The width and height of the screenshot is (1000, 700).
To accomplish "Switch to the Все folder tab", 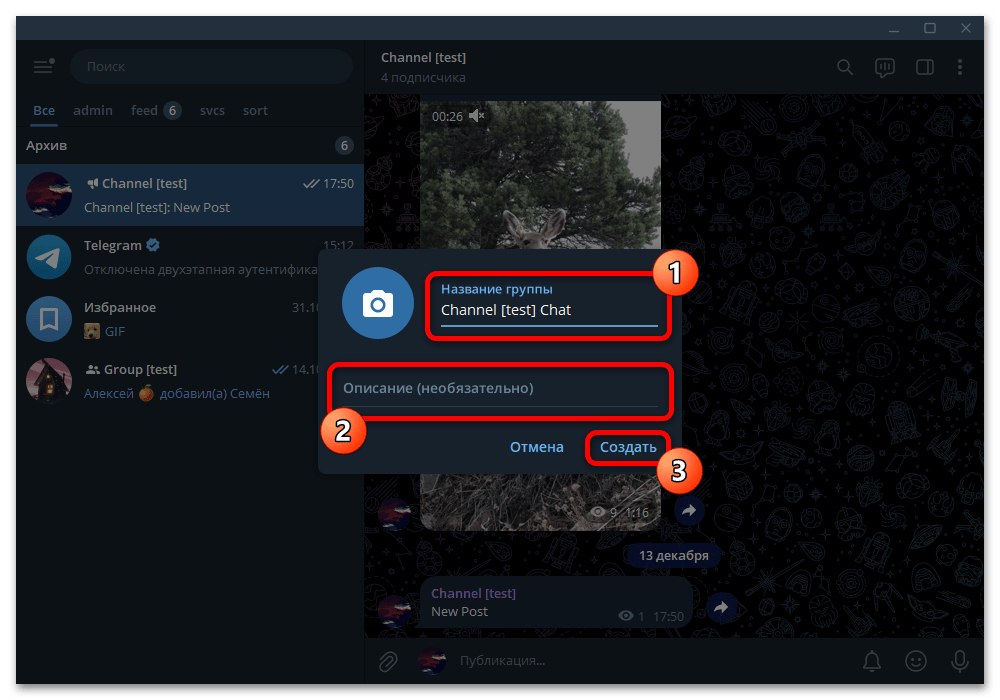I will pyautogui.click(x=44, y=110).
